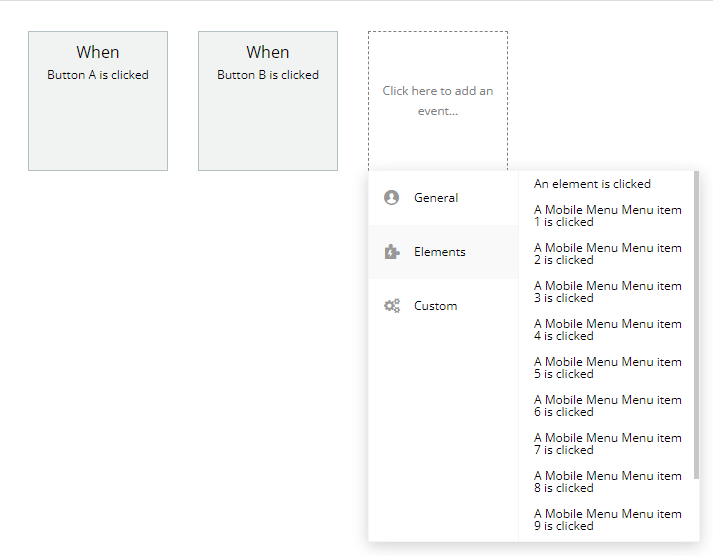The width and height of the screenshot is (713, 556).
Task: Pick Mobile Menu item 9 is clicked
Action: (x=607, y=520)
